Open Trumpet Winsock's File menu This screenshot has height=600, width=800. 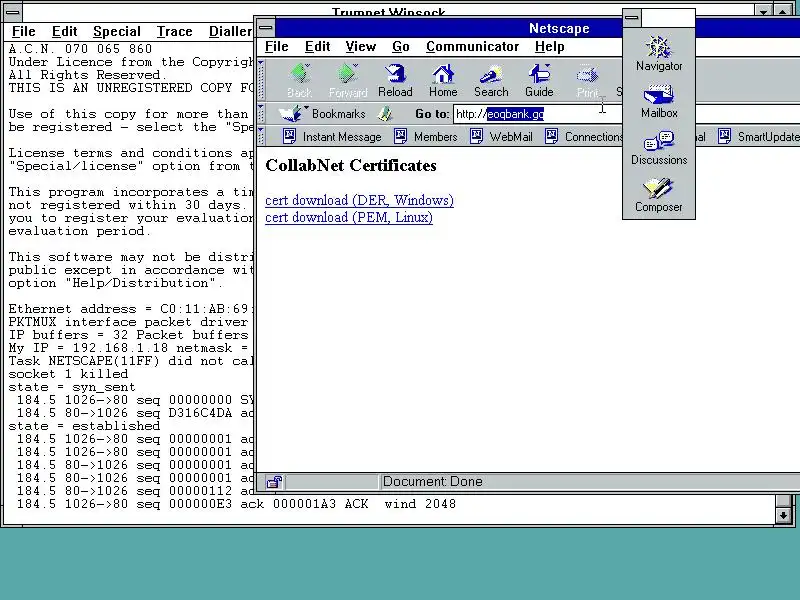click(x=23, y=32)
